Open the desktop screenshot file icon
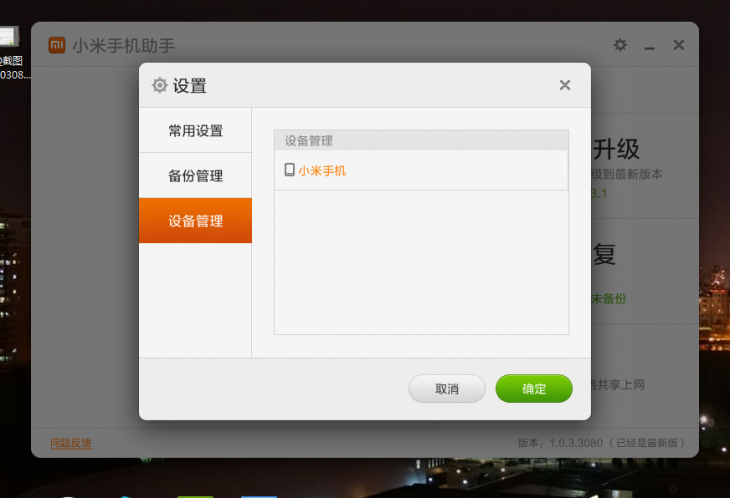The width and height of the screenshot is (730, 498). pyautogui.click(x=9, y=36)
